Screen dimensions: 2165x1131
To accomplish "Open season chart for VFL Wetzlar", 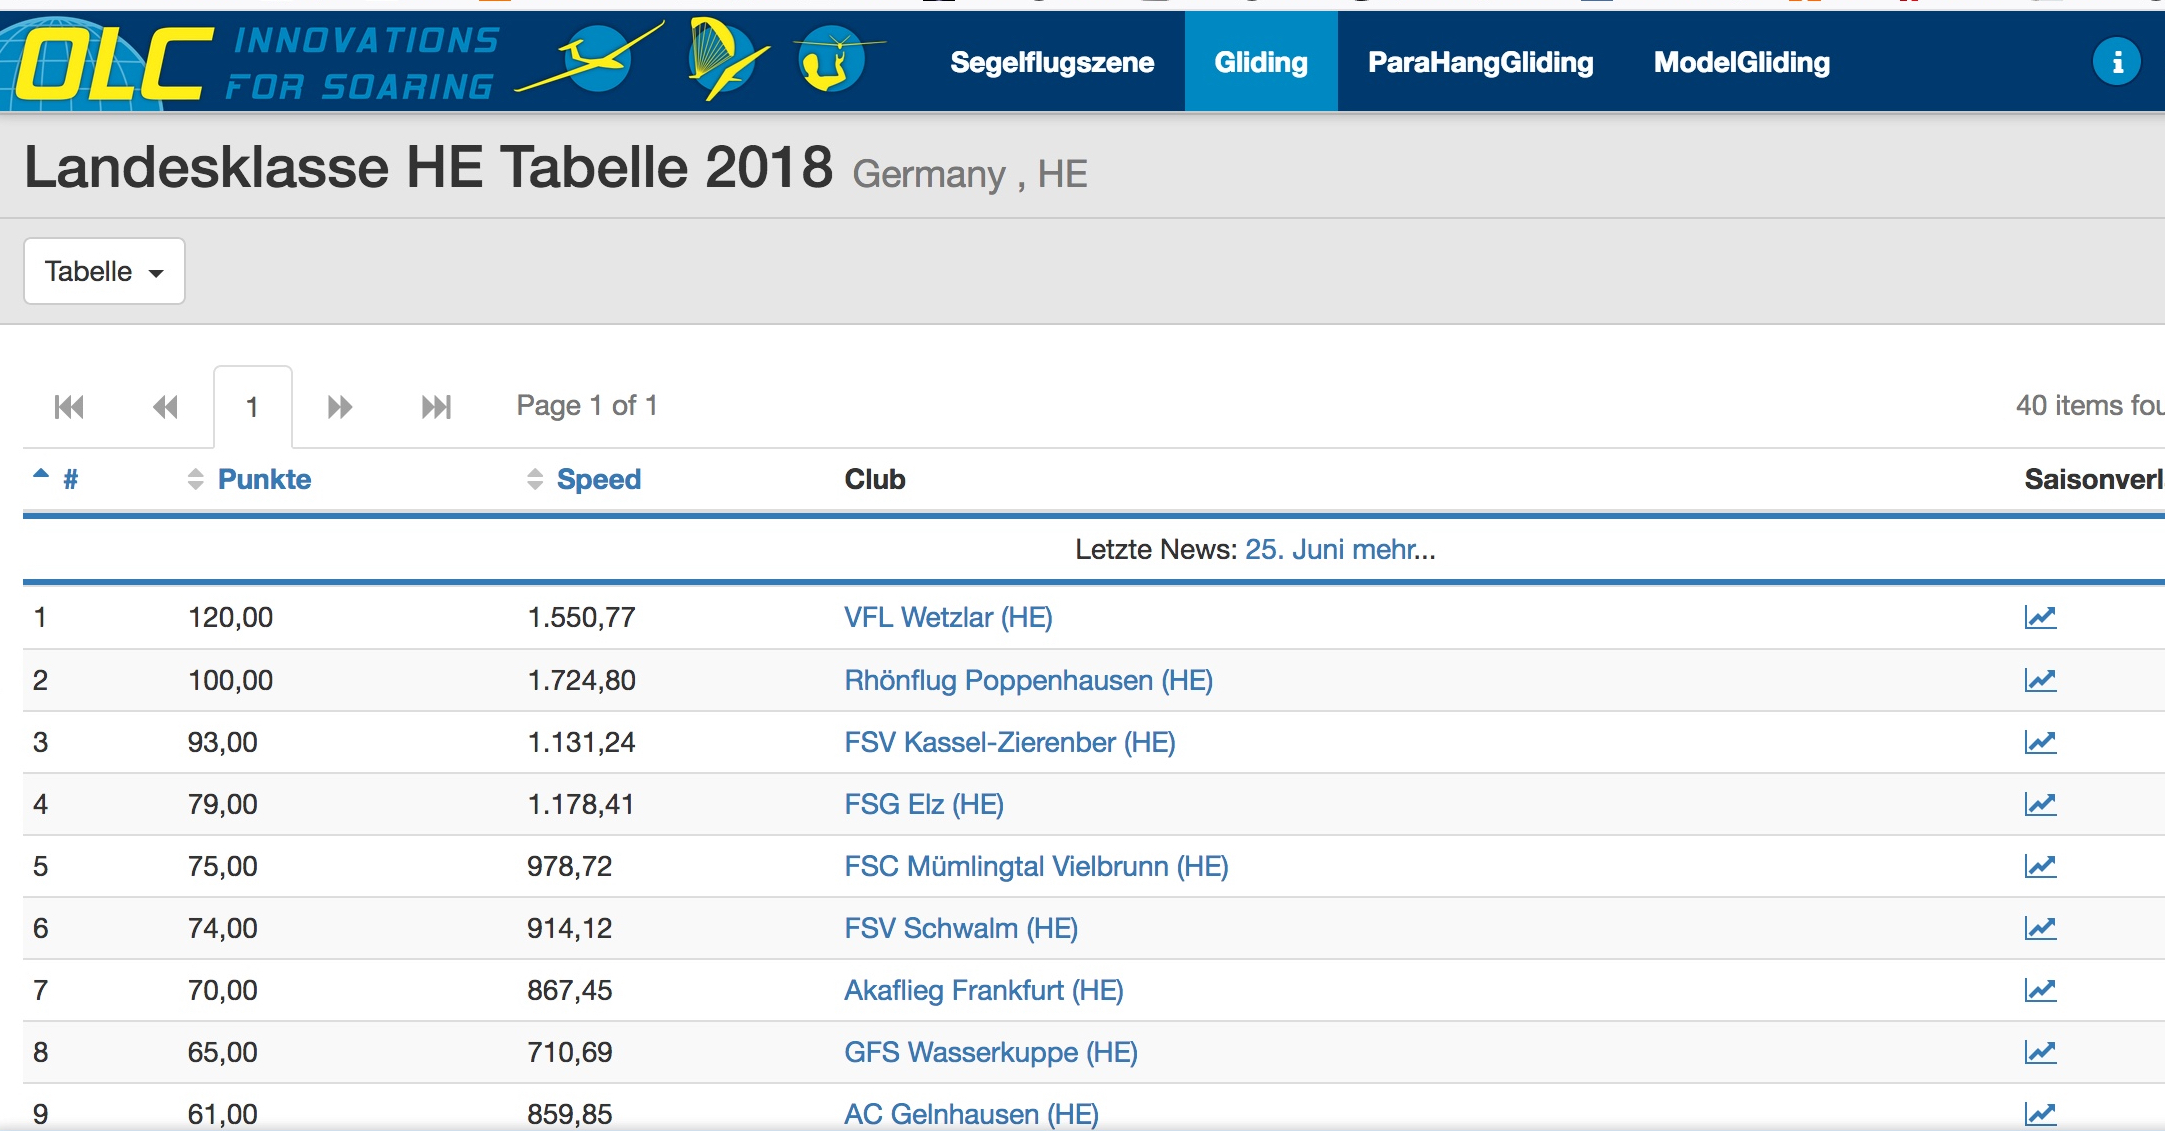I will (2040, 617).
